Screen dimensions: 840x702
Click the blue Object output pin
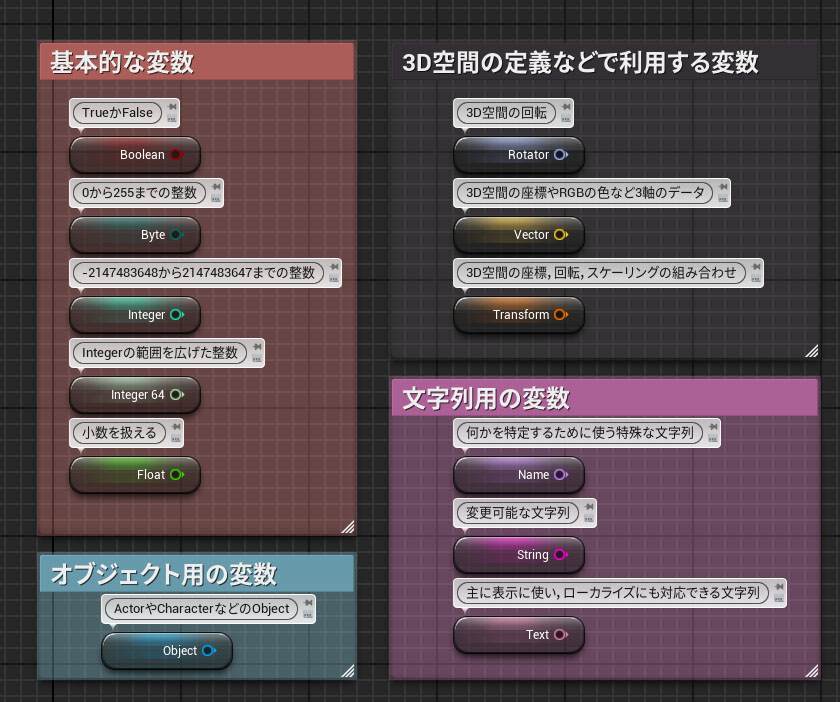(208, 651)
